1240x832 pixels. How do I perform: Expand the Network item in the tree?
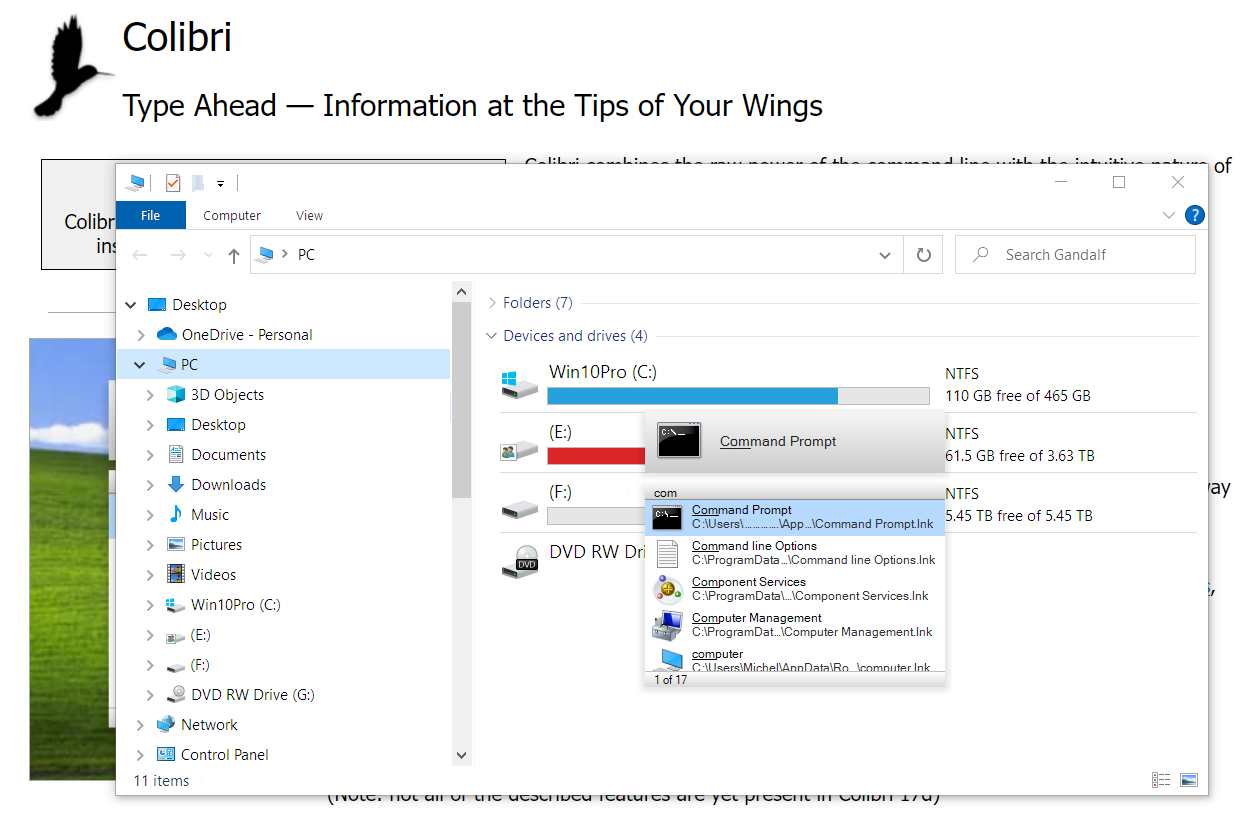(140, 724)
